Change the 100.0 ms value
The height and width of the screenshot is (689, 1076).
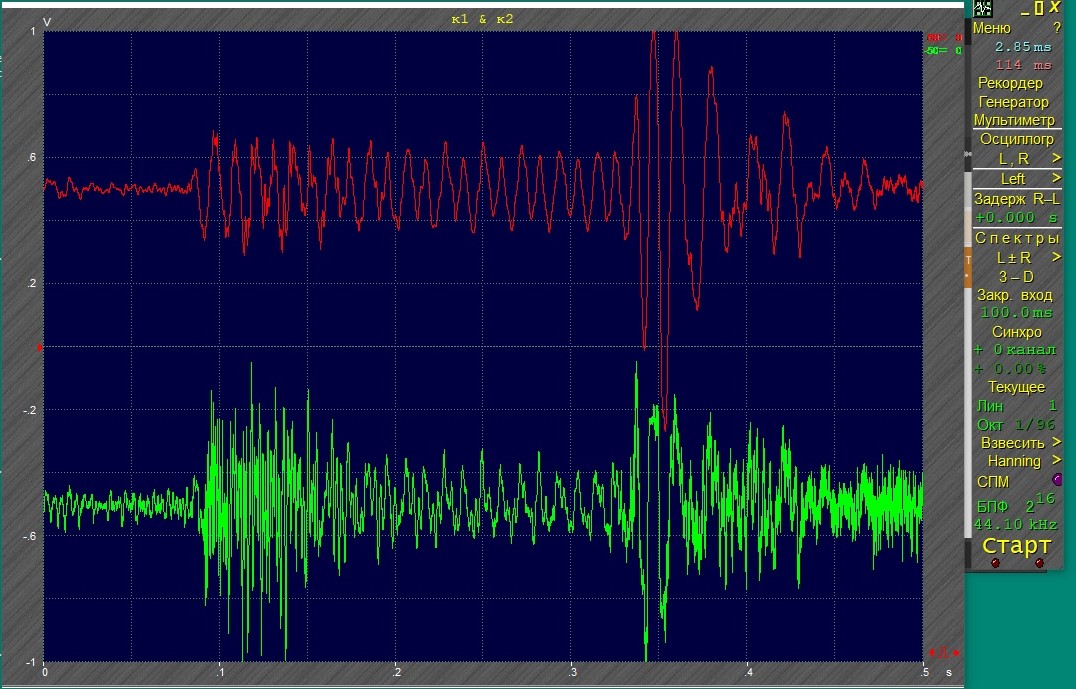(1016, 313)
